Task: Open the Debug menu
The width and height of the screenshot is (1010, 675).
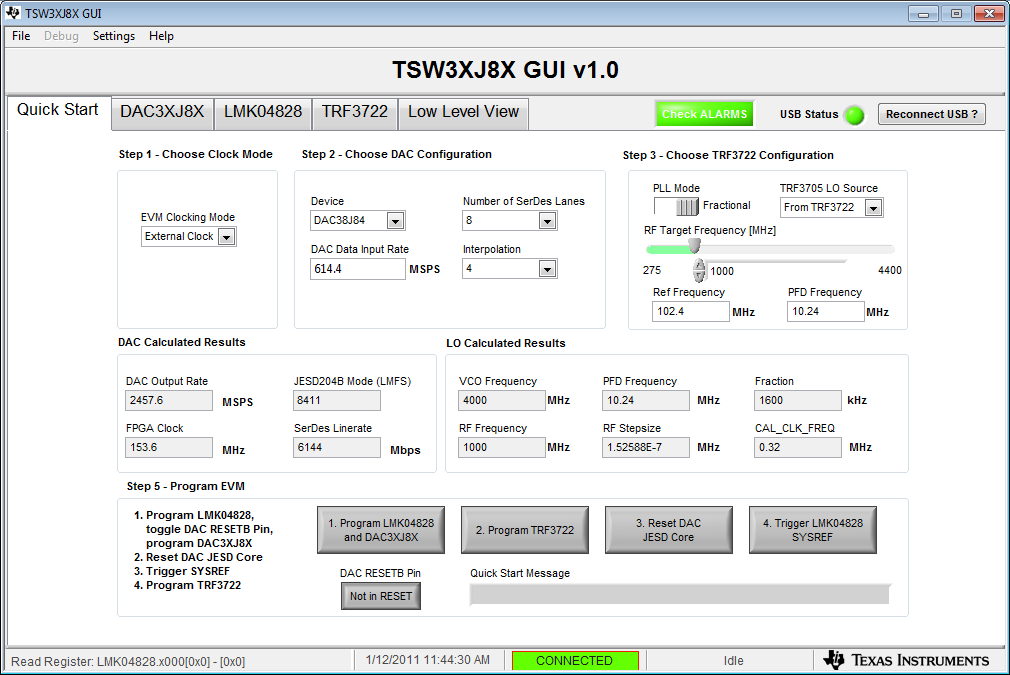Action: click(61, 36)
